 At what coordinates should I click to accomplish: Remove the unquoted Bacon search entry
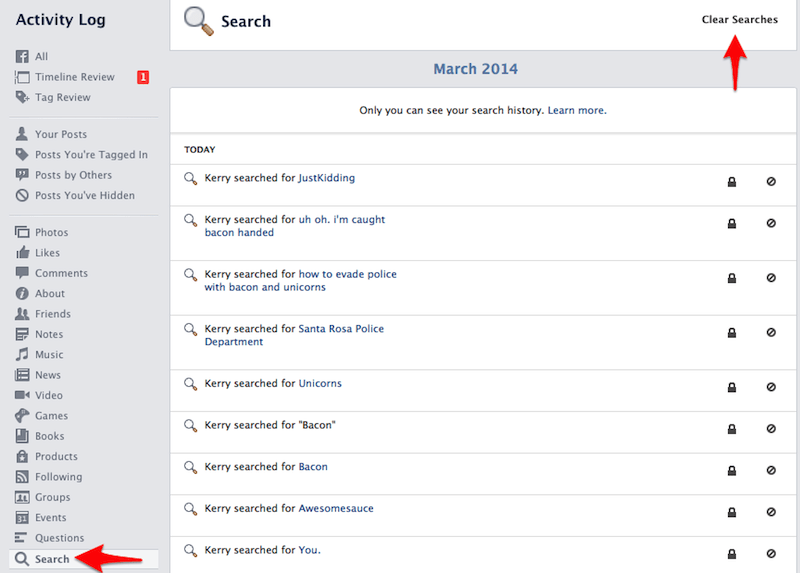point(771,470)
